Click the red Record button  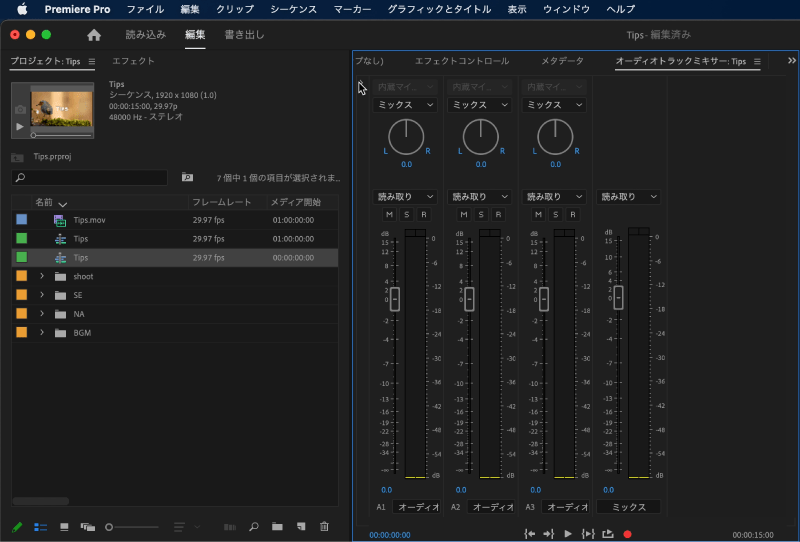(628, 534)
